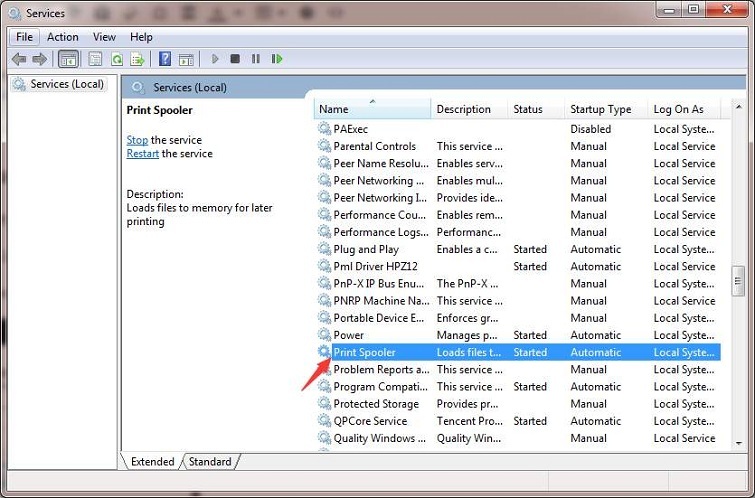The image size is (755, 498).
Task: Select the Plug and Play service row
Action: 366,249
